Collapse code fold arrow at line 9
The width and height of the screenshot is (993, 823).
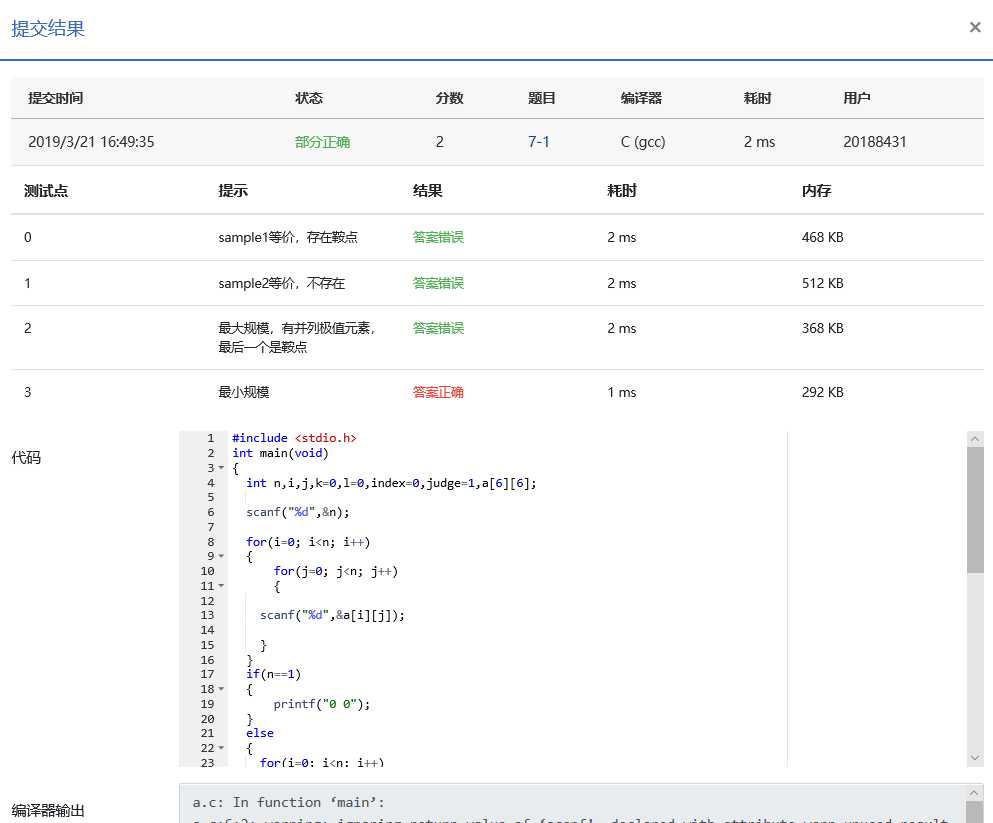pyautogui.click(x=221, y=556)
